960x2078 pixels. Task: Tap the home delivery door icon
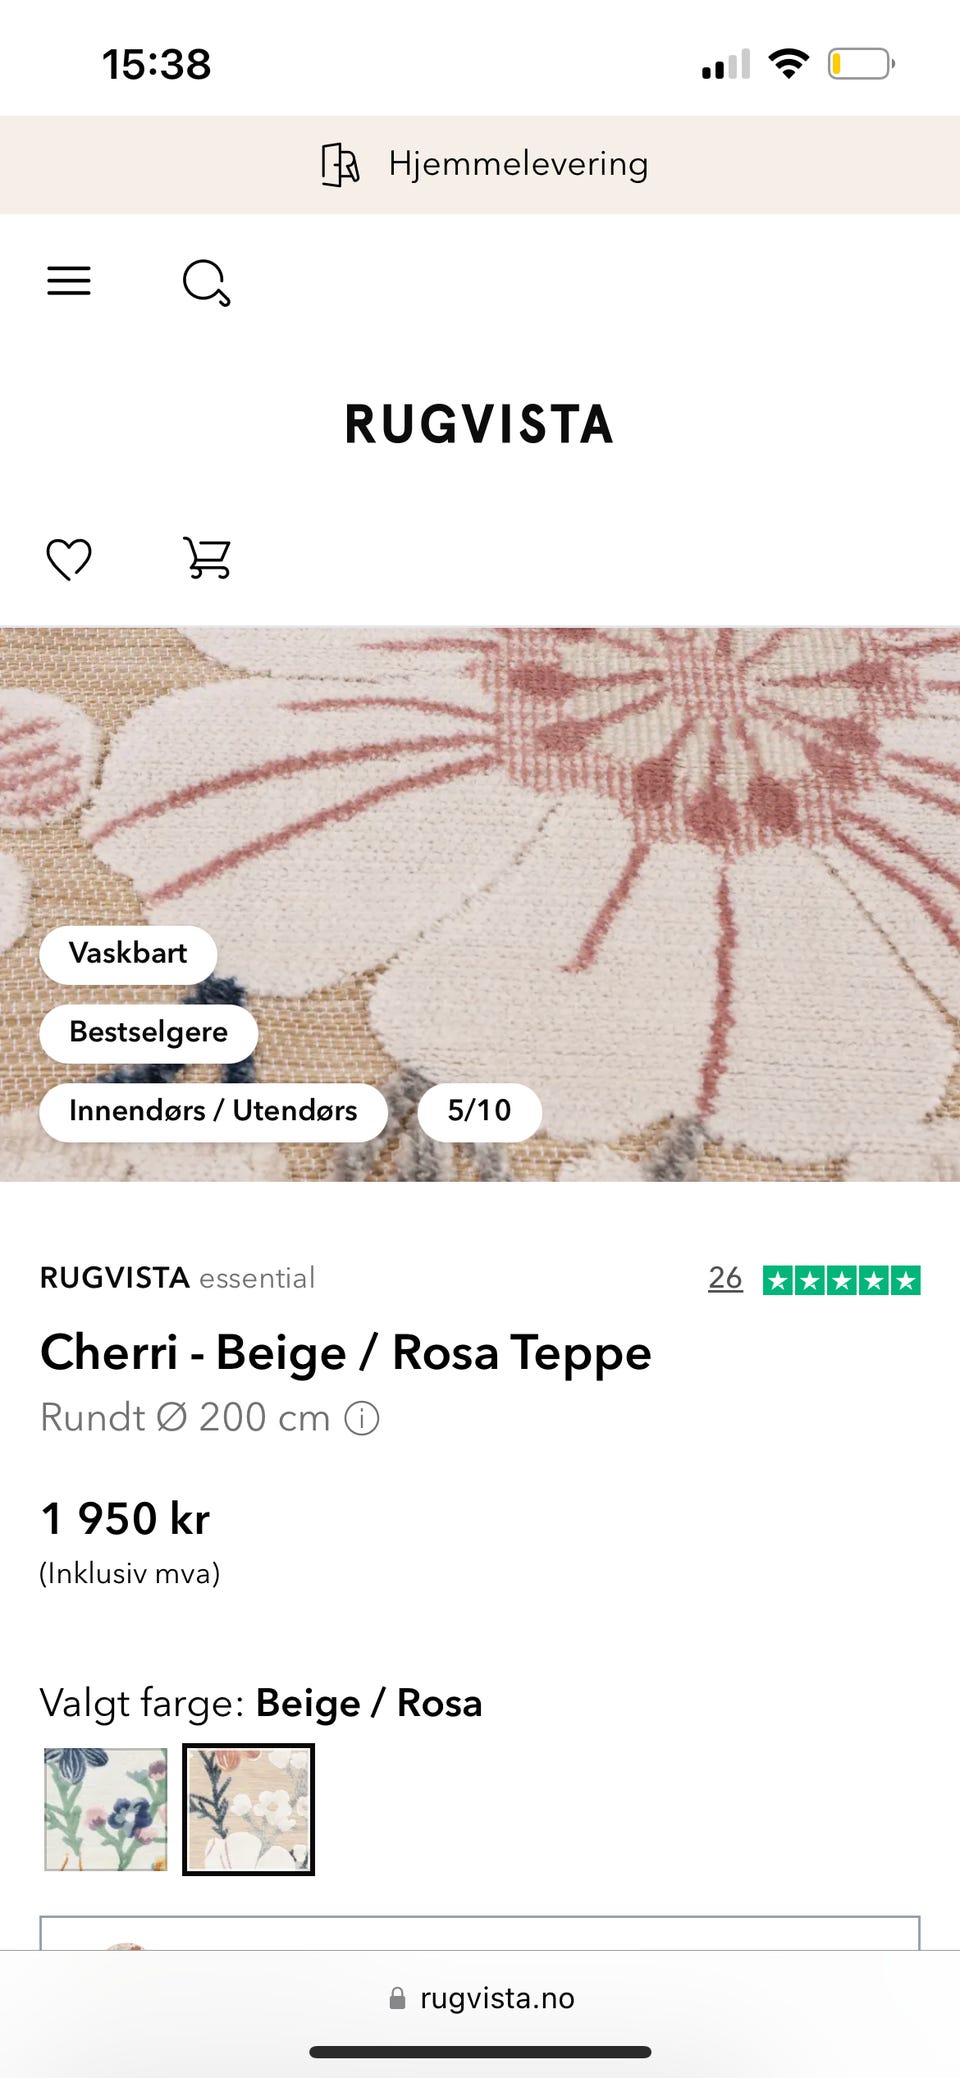click(340, 165)
